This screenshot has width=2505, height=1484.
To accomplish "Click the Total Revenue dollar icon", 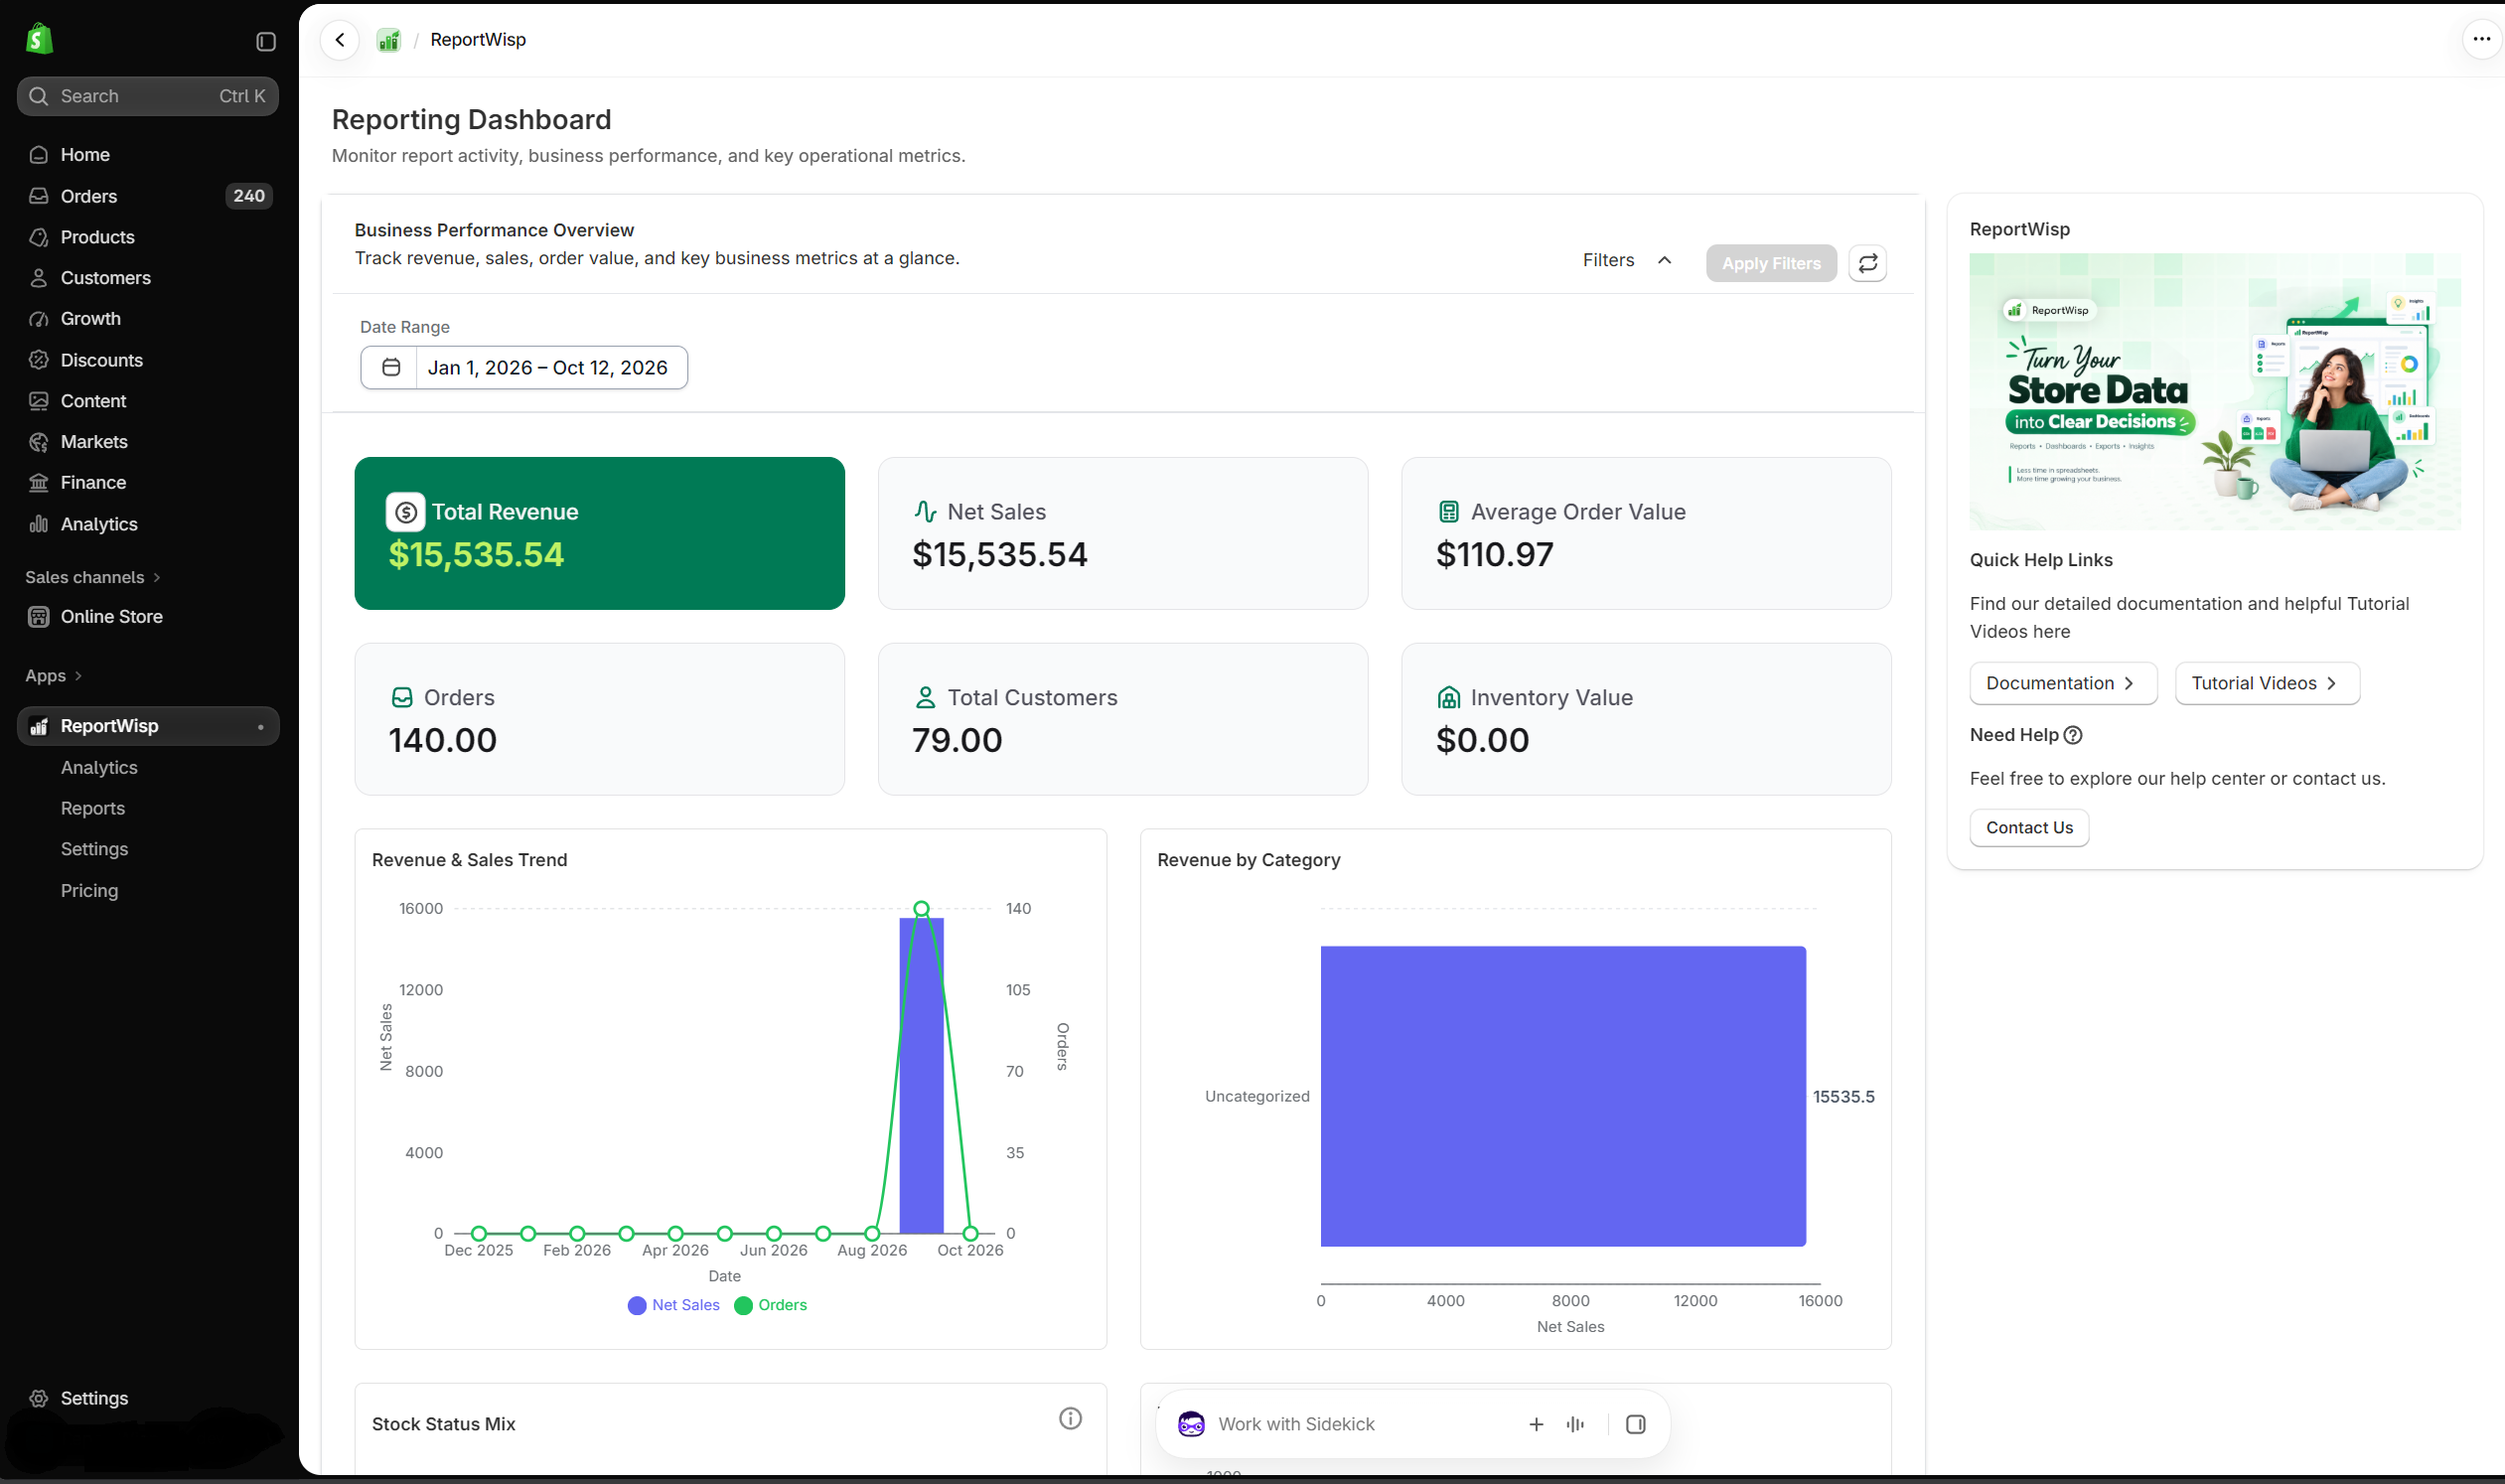I will pyautogui.click(x=405, y=512).
